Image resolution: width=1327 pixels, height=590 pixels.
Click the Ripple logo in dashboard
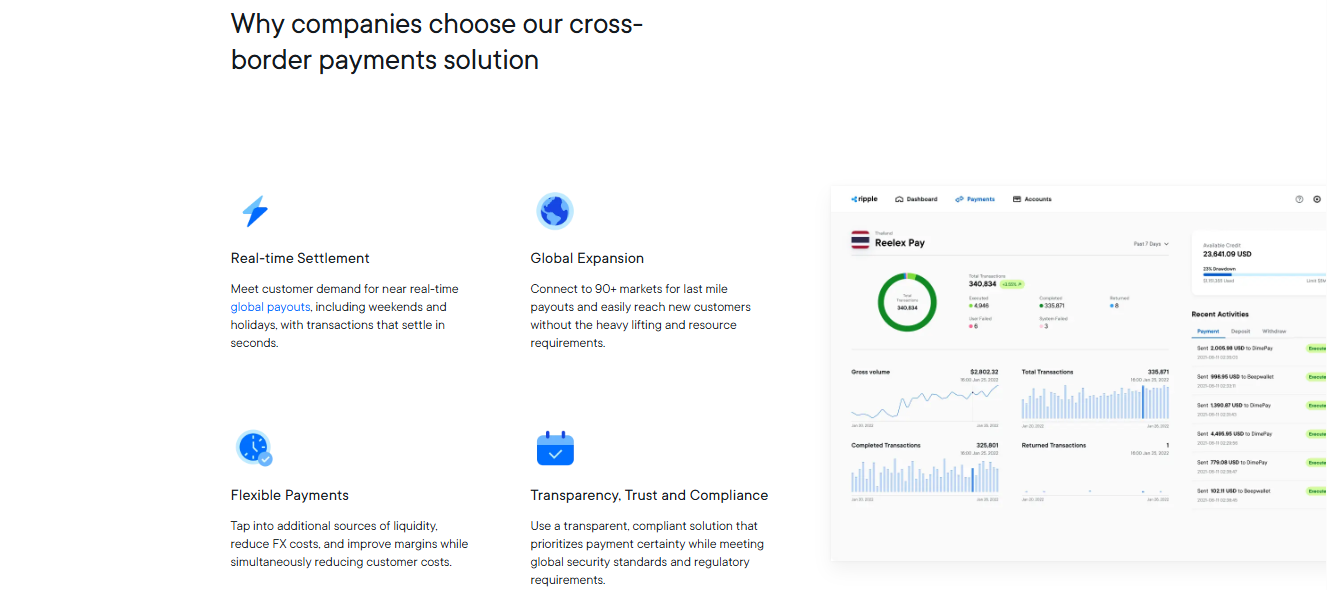click(864, 199)
